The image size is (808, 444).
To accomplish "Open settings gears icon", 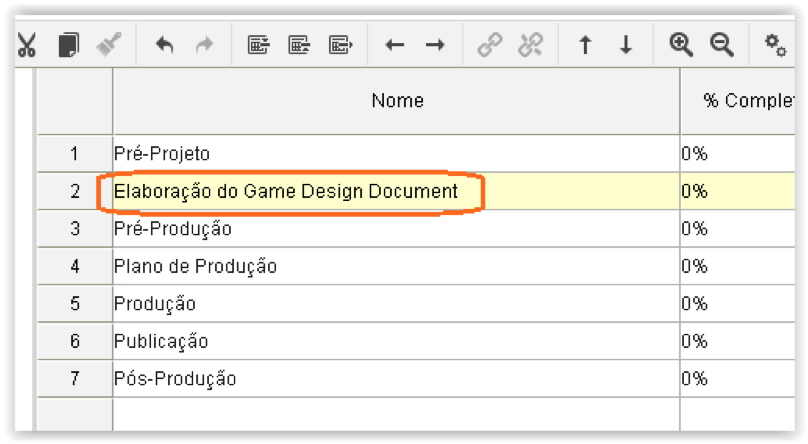I will click(776, 45).
